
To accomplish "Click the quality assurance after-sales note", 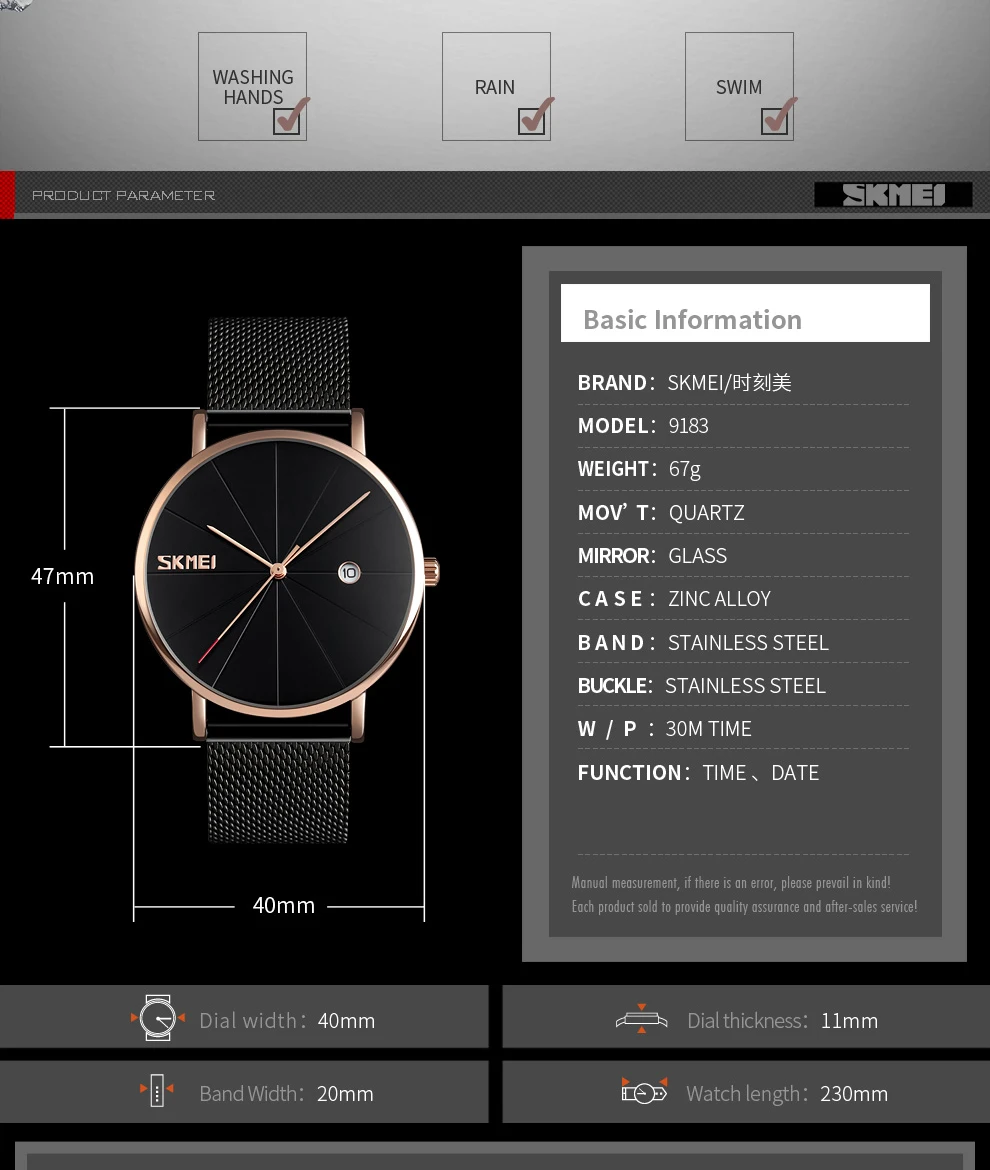I will (744, 907).
